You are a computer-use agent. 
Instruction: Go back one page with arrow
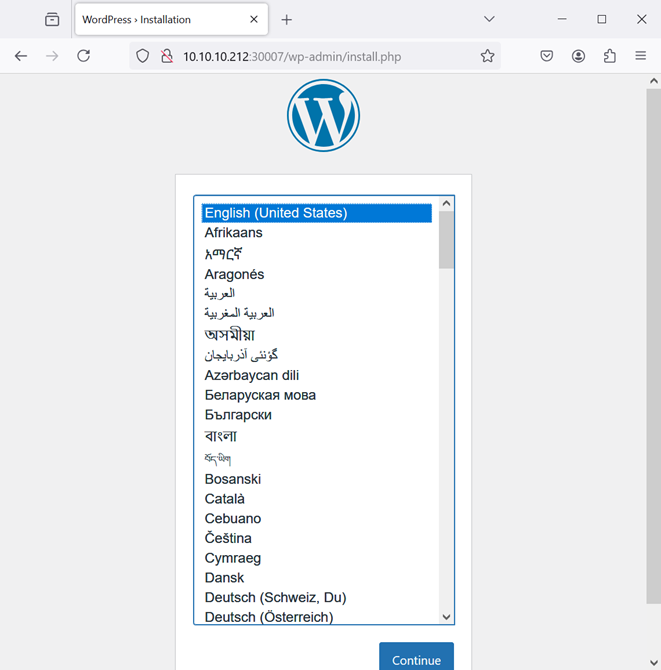[21, 56]
